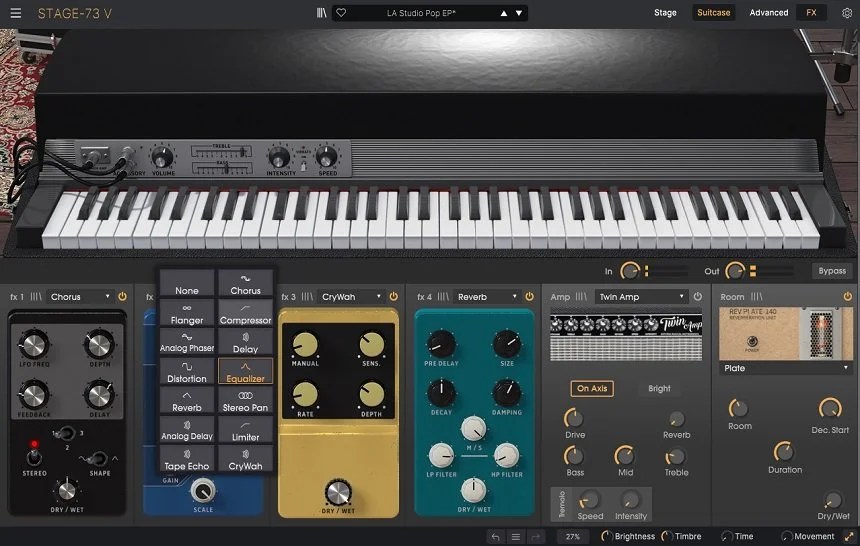Click the CryWah Manual knob
Screen dimensions: 860x546
click(x=305, y=344)
